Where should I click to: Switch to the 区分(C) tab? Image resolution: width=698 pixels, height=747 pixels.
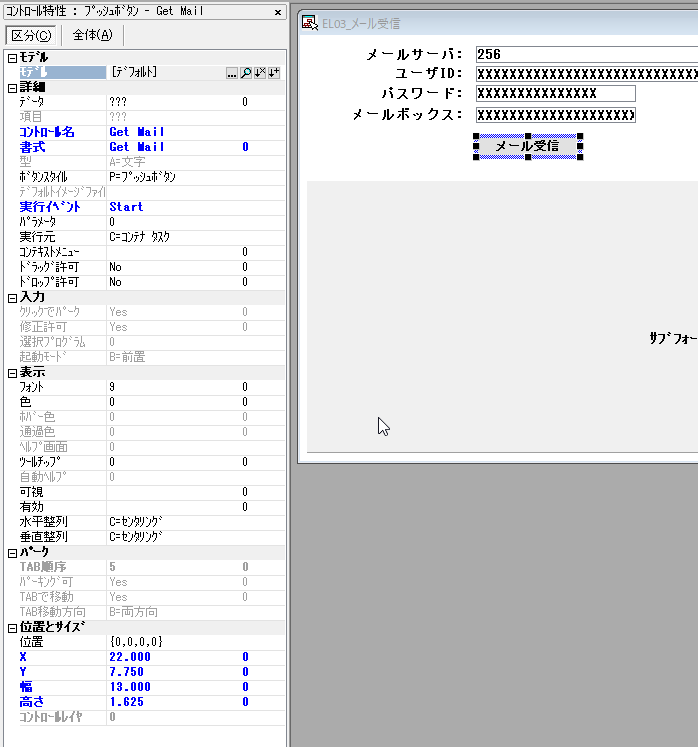30,36
